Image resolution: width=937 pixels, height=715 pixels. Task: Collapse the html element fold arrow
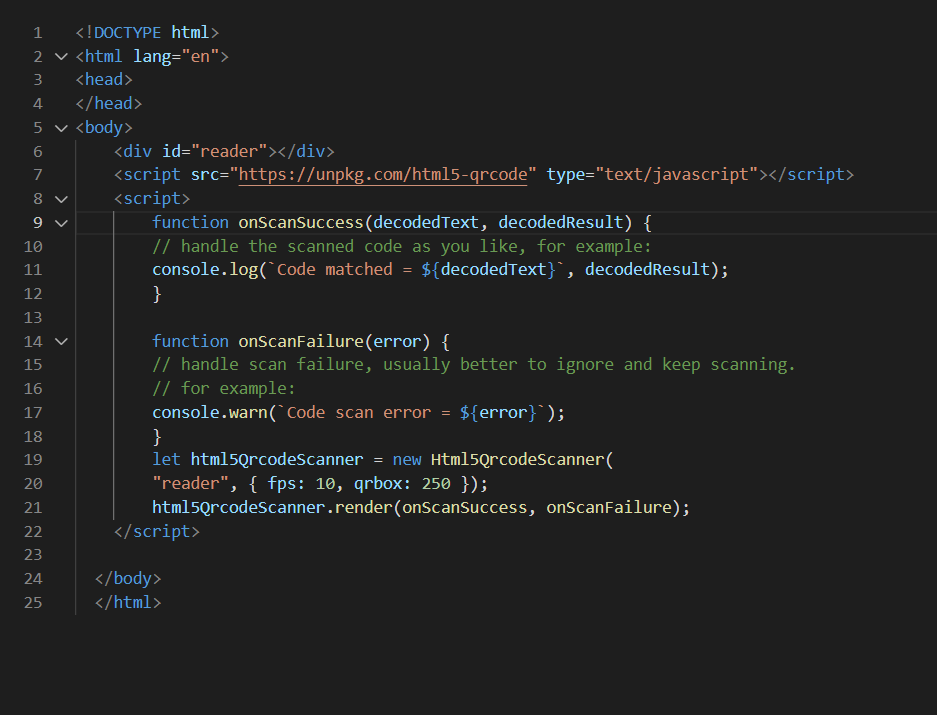click(60, 55)
